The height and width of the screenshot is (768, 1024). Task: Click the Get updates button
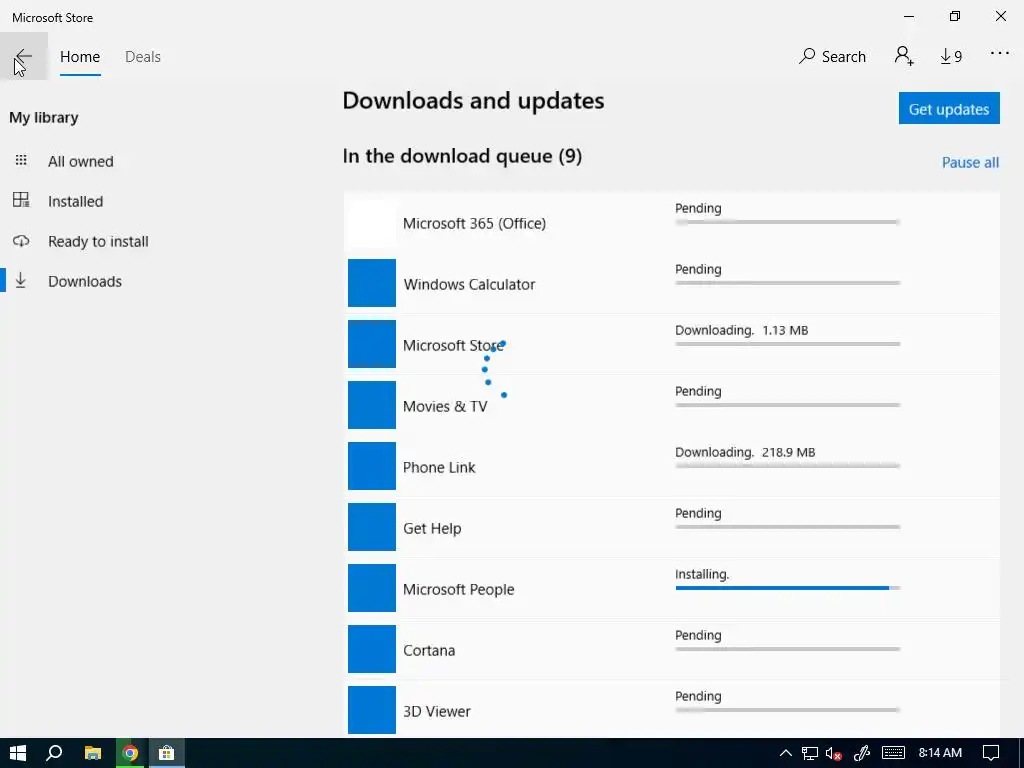(949, 108)
